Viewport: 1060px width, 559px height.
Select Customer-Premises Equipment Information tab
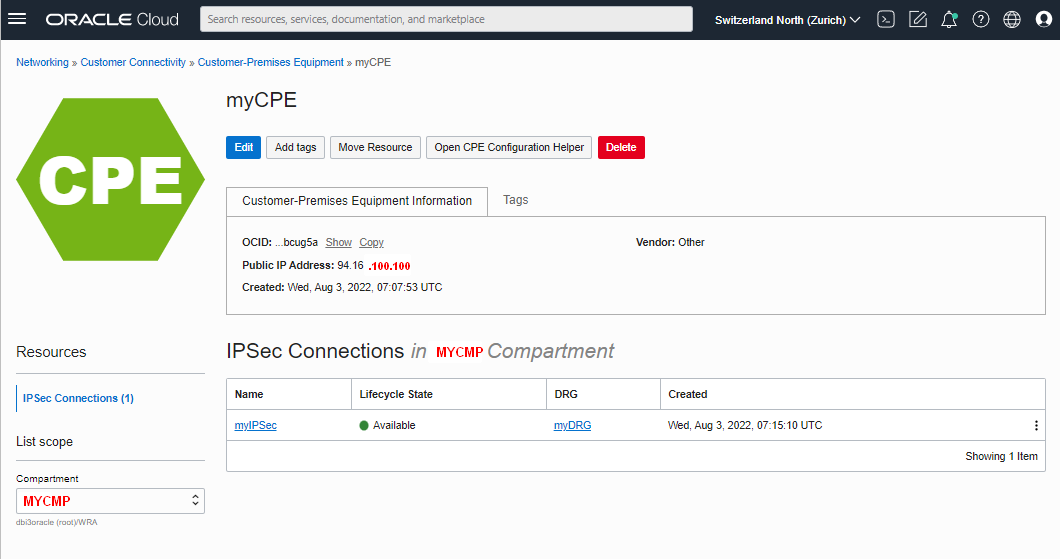(x=357, y=201)
